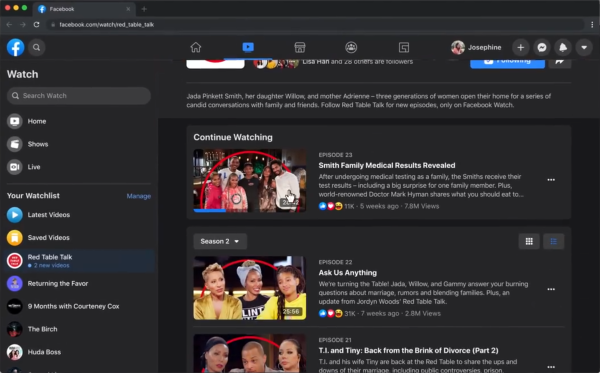Open Latest Videos in watchlist
600x373 pixels.
click(x=79, y=215)
